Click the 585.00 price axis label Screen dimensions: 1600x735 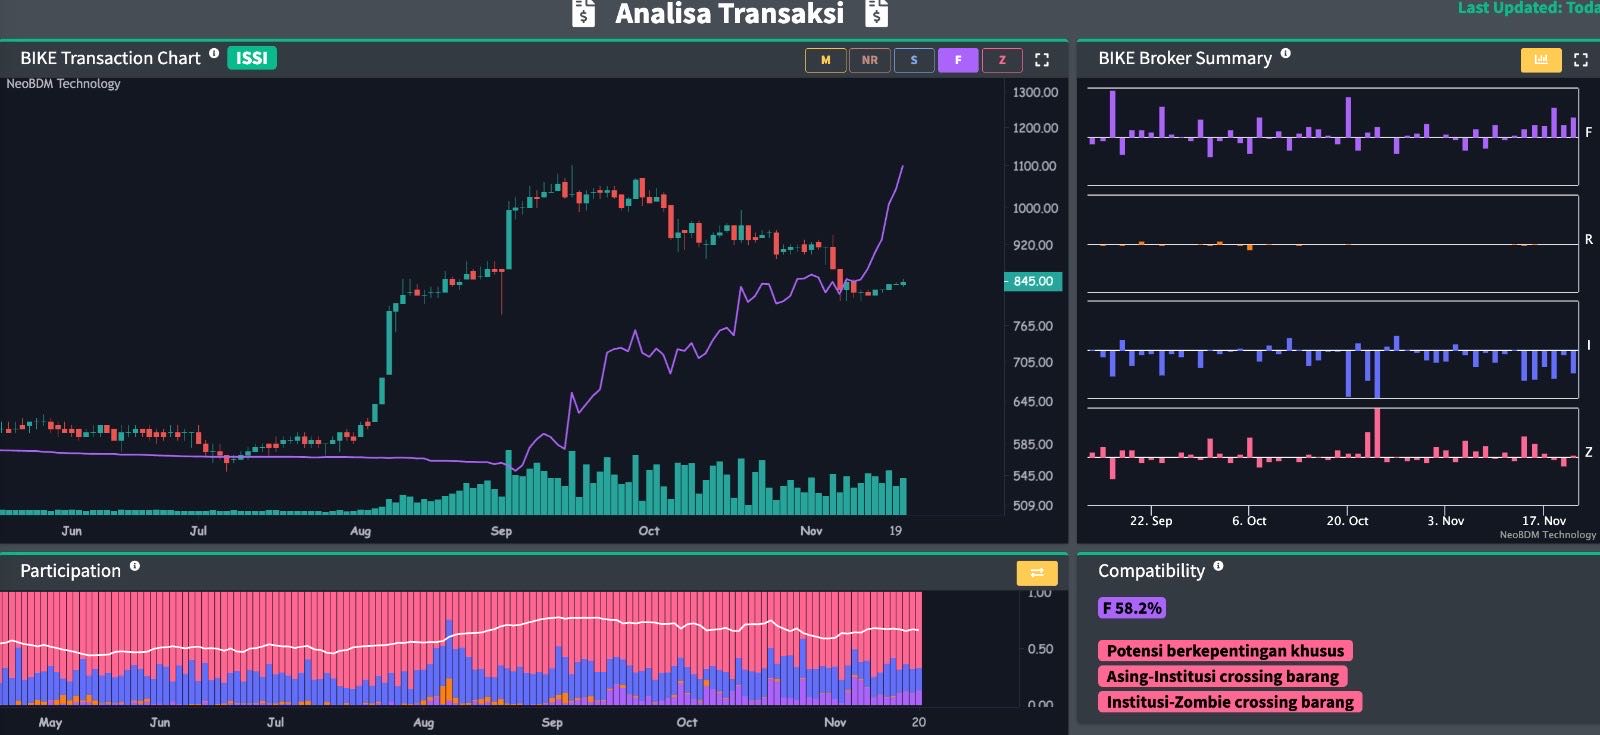pos(1033,444)
